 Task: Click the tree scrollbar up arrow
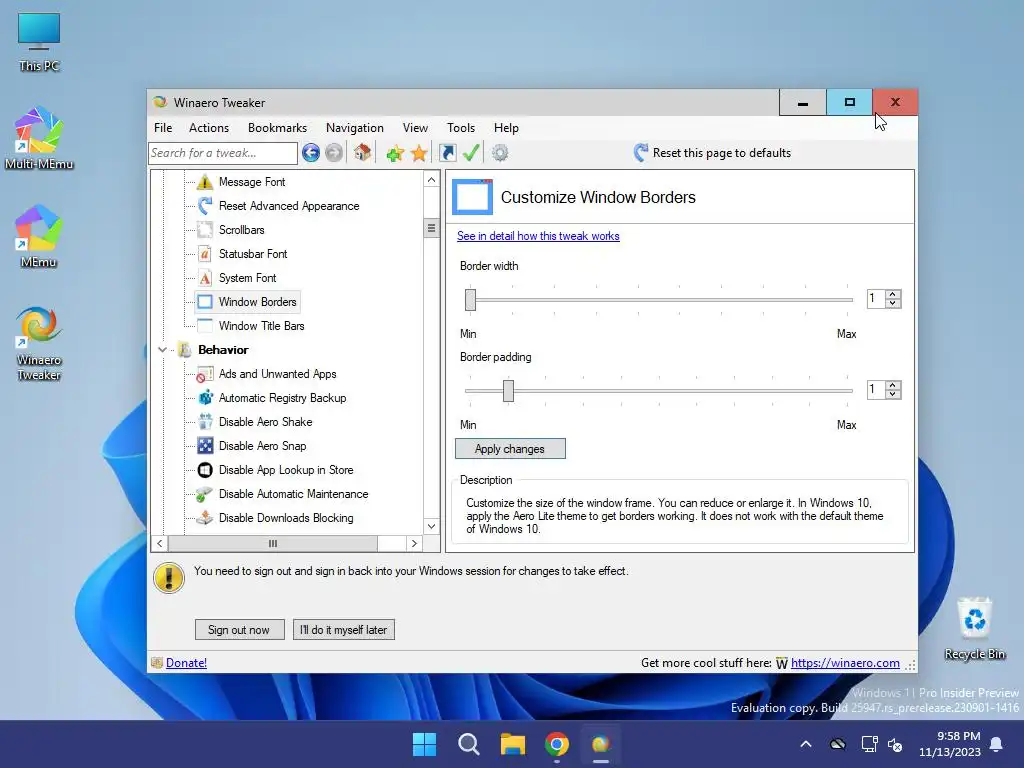pyautogui.click(x=431, y=180)
